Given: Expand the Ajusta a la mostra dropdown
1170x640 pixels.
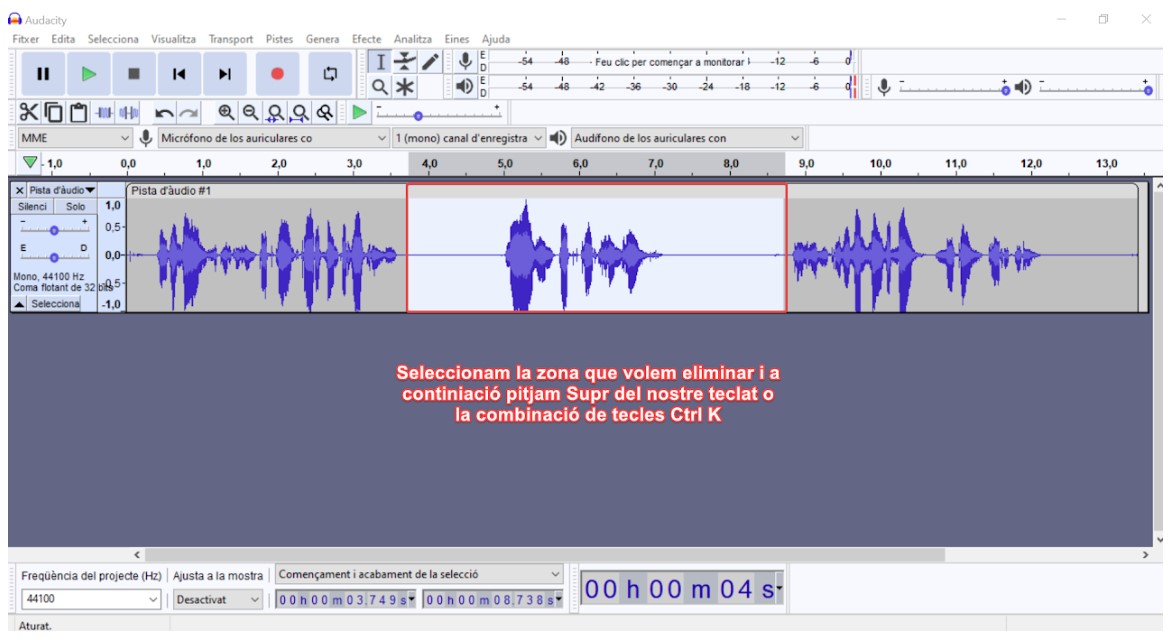Looking at the screenshot, I should point(217,600).
